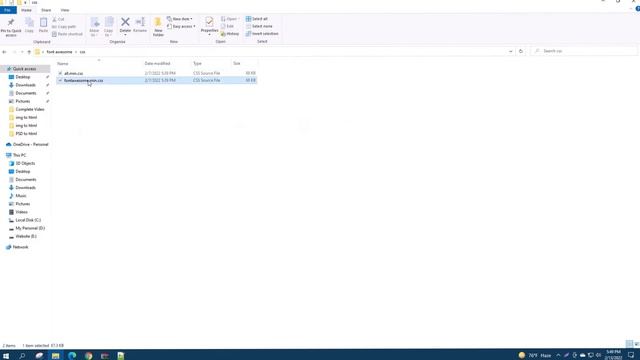The image size is (640, 360).
Task: Open the Windows Start menu
Action: 6,356
